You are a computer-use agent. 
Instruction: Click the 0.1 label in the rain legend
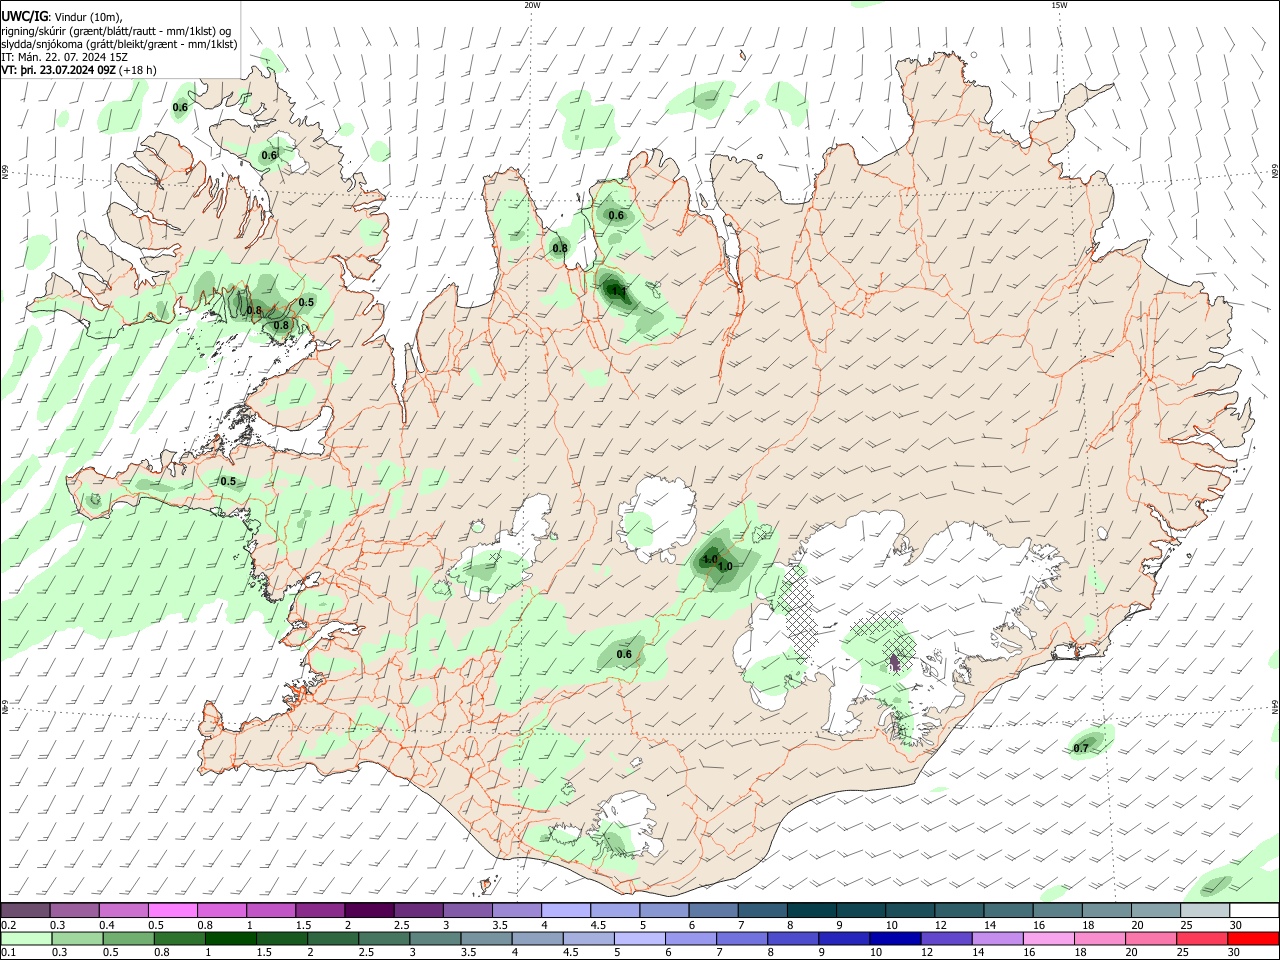click(8, 953)
